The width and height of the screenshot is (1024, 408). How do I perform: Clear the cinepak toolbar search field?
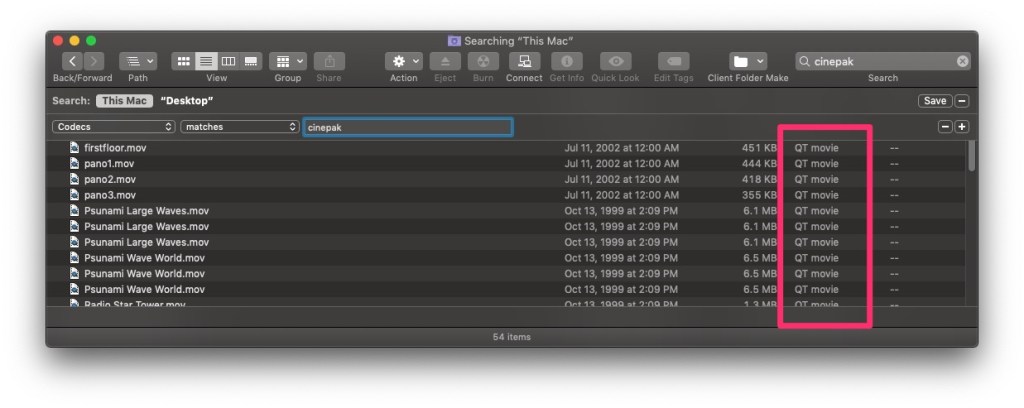(962, 61)
